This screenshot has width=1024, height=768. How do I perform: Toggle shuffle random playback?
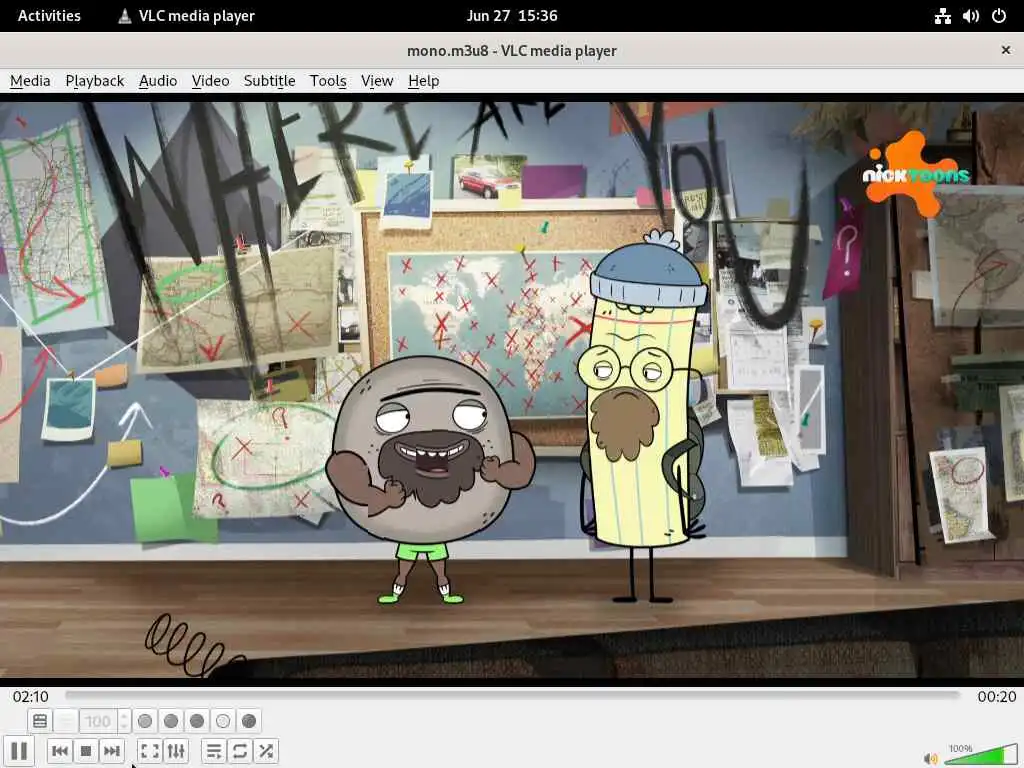(x=266, y=751)
